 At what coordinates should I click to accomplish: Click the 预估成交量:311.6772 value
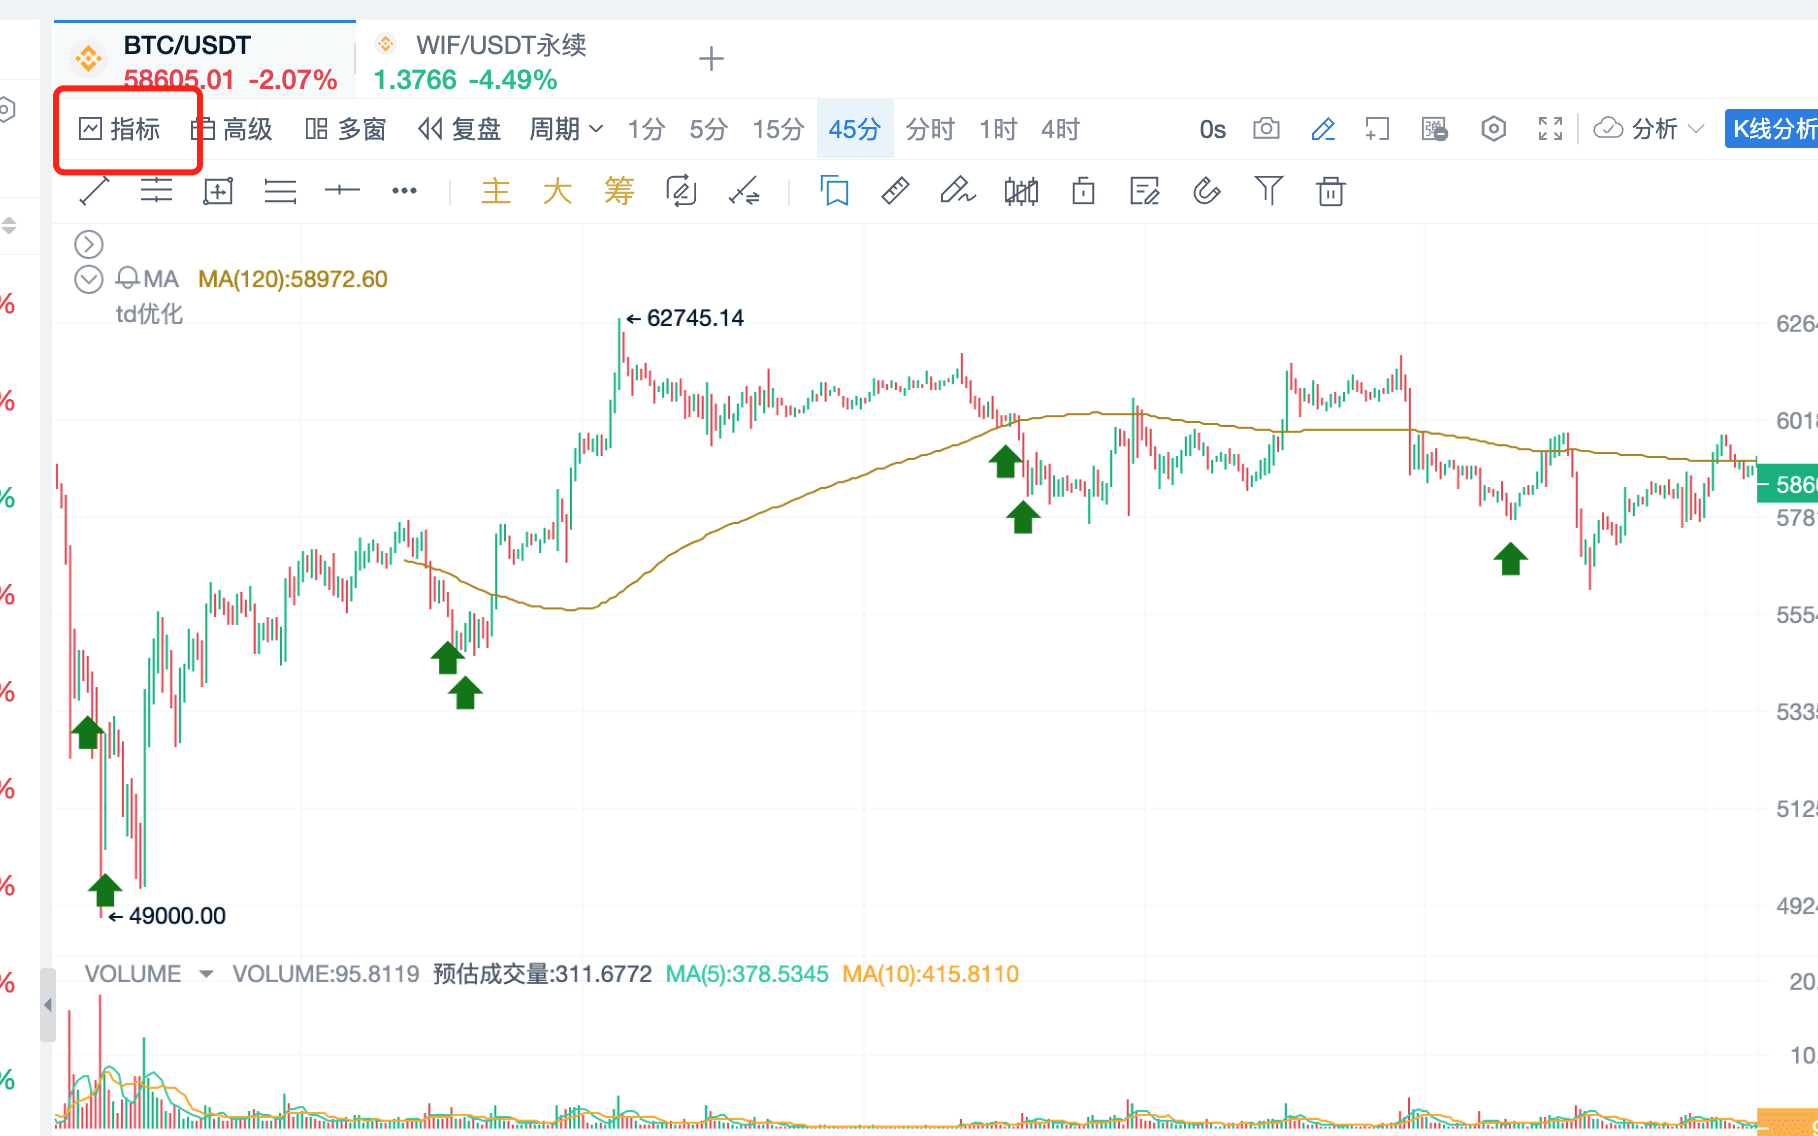coord(542,974)
